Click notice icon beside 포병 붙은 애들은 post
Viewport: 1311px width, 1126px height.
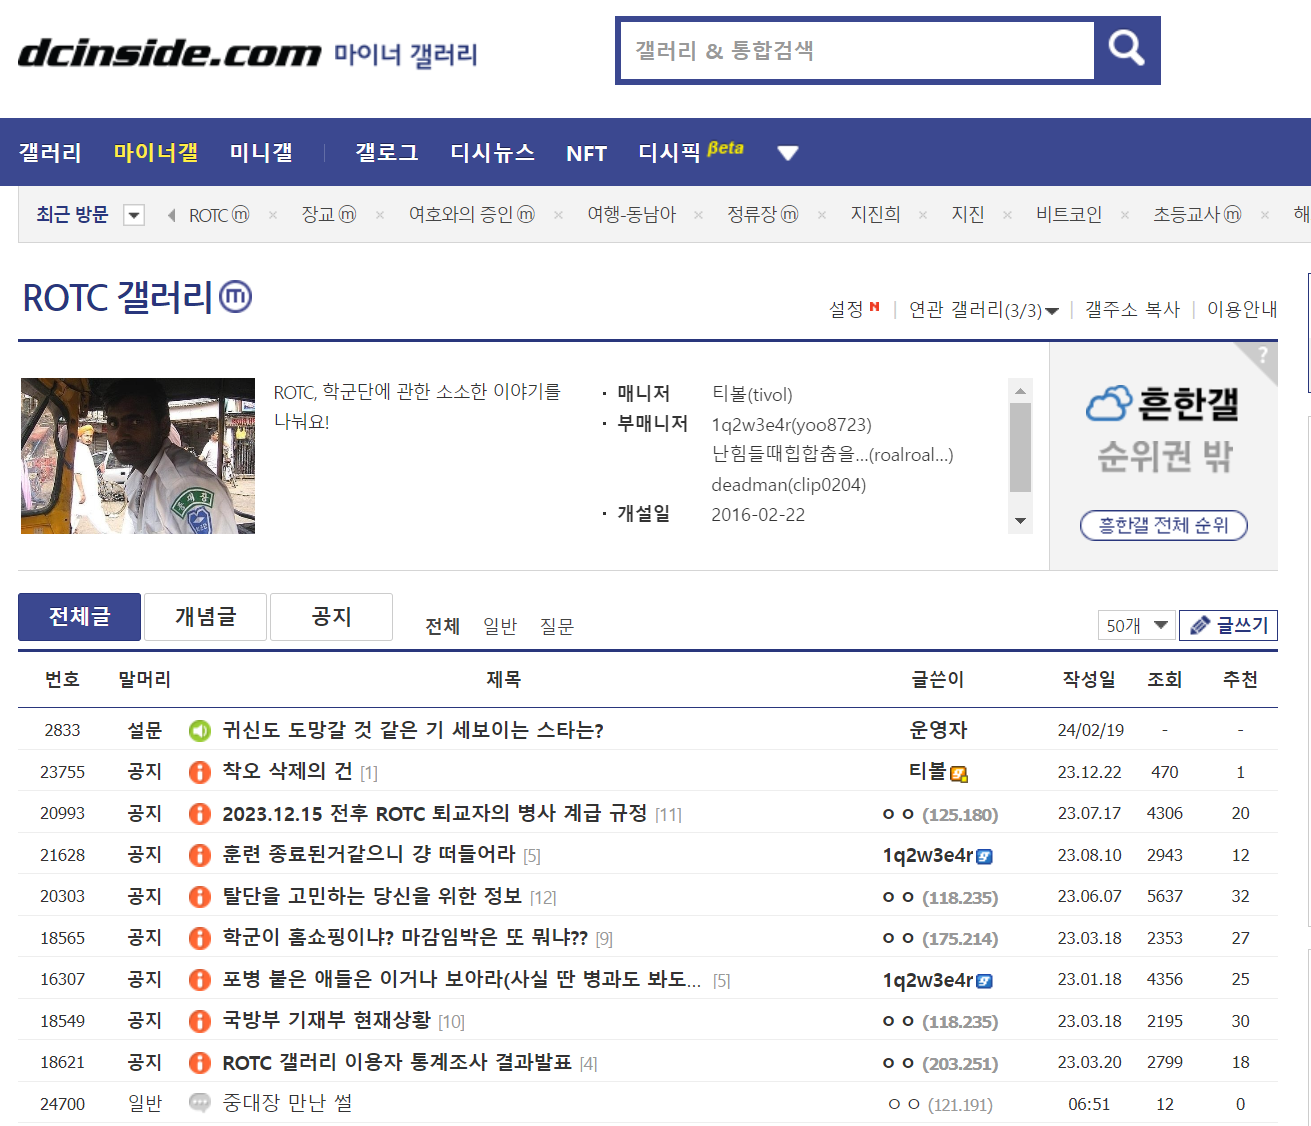pyautogui.click(x=200, y=980)
